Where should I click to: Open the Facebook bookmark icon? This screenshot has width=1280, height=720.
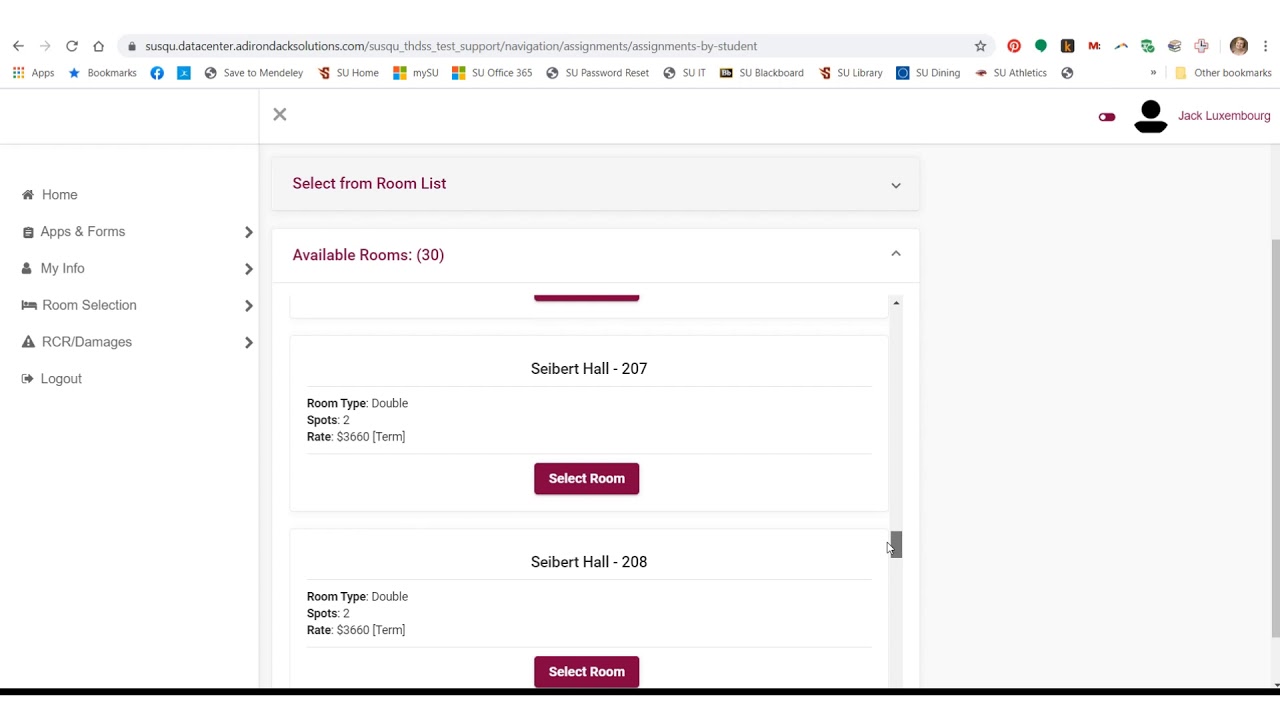coord(157,73)
